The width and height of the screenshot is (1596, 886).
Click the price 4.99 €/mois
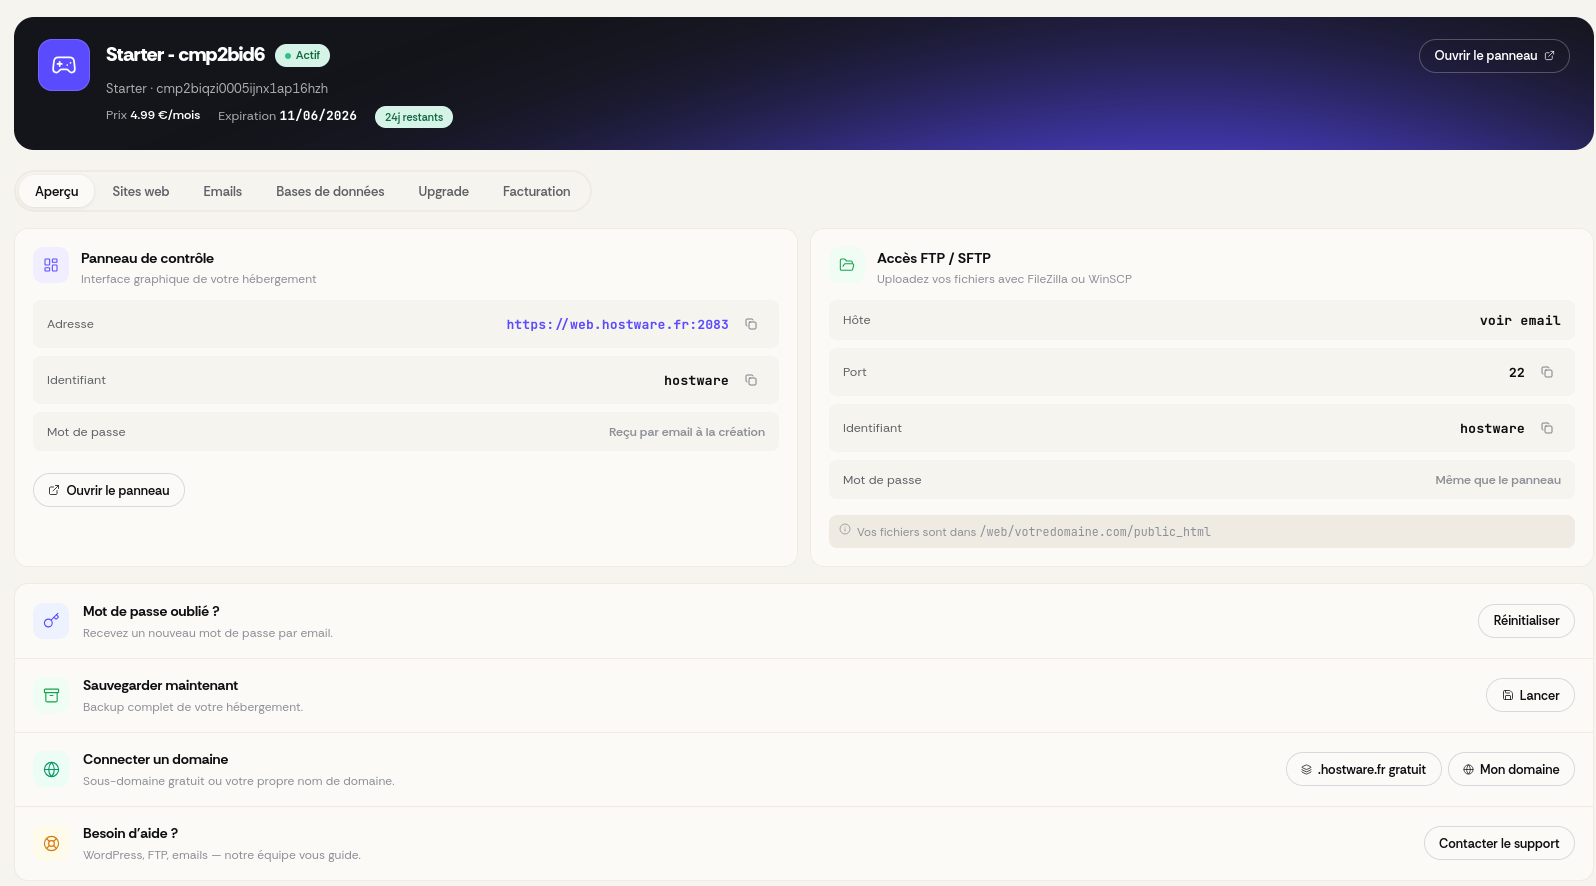pyautogui.click(x=165, y=115)
